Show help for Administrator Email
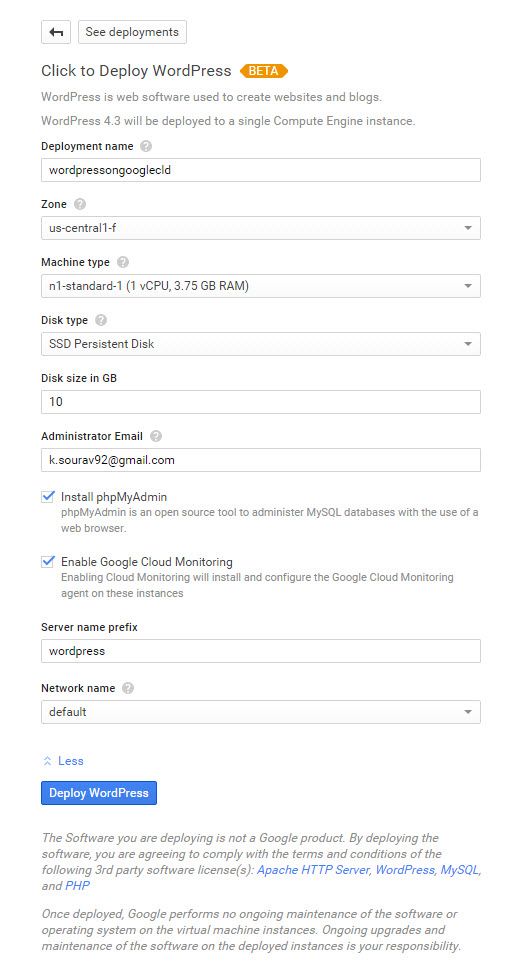The width and height of the screenshot is (522, 973). tap(156, 436)
